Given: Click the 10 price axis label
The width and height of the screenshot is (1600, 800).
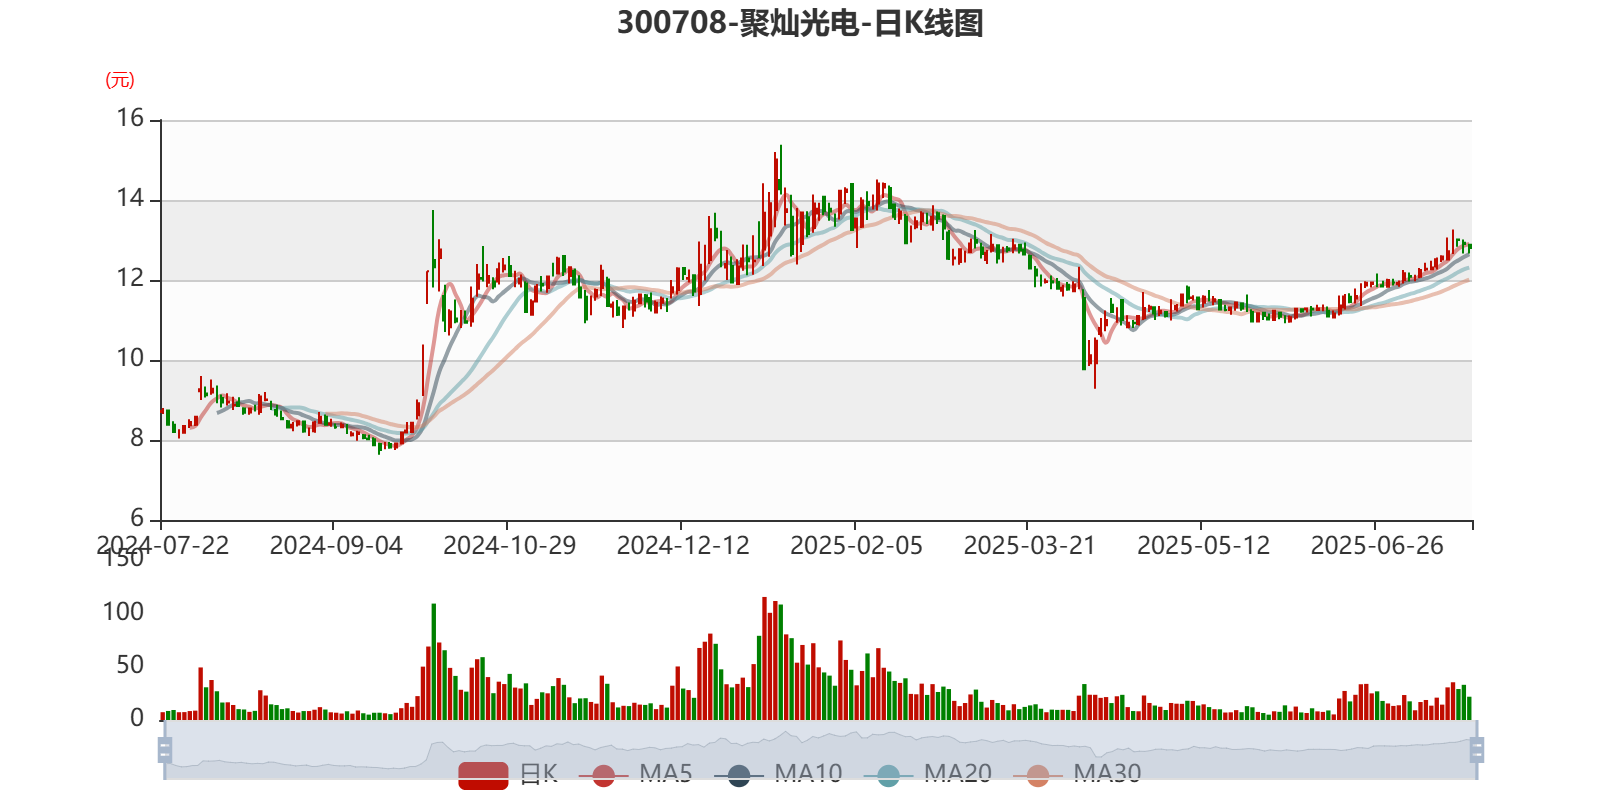Looking at the screenshot, I should point(130,358).
